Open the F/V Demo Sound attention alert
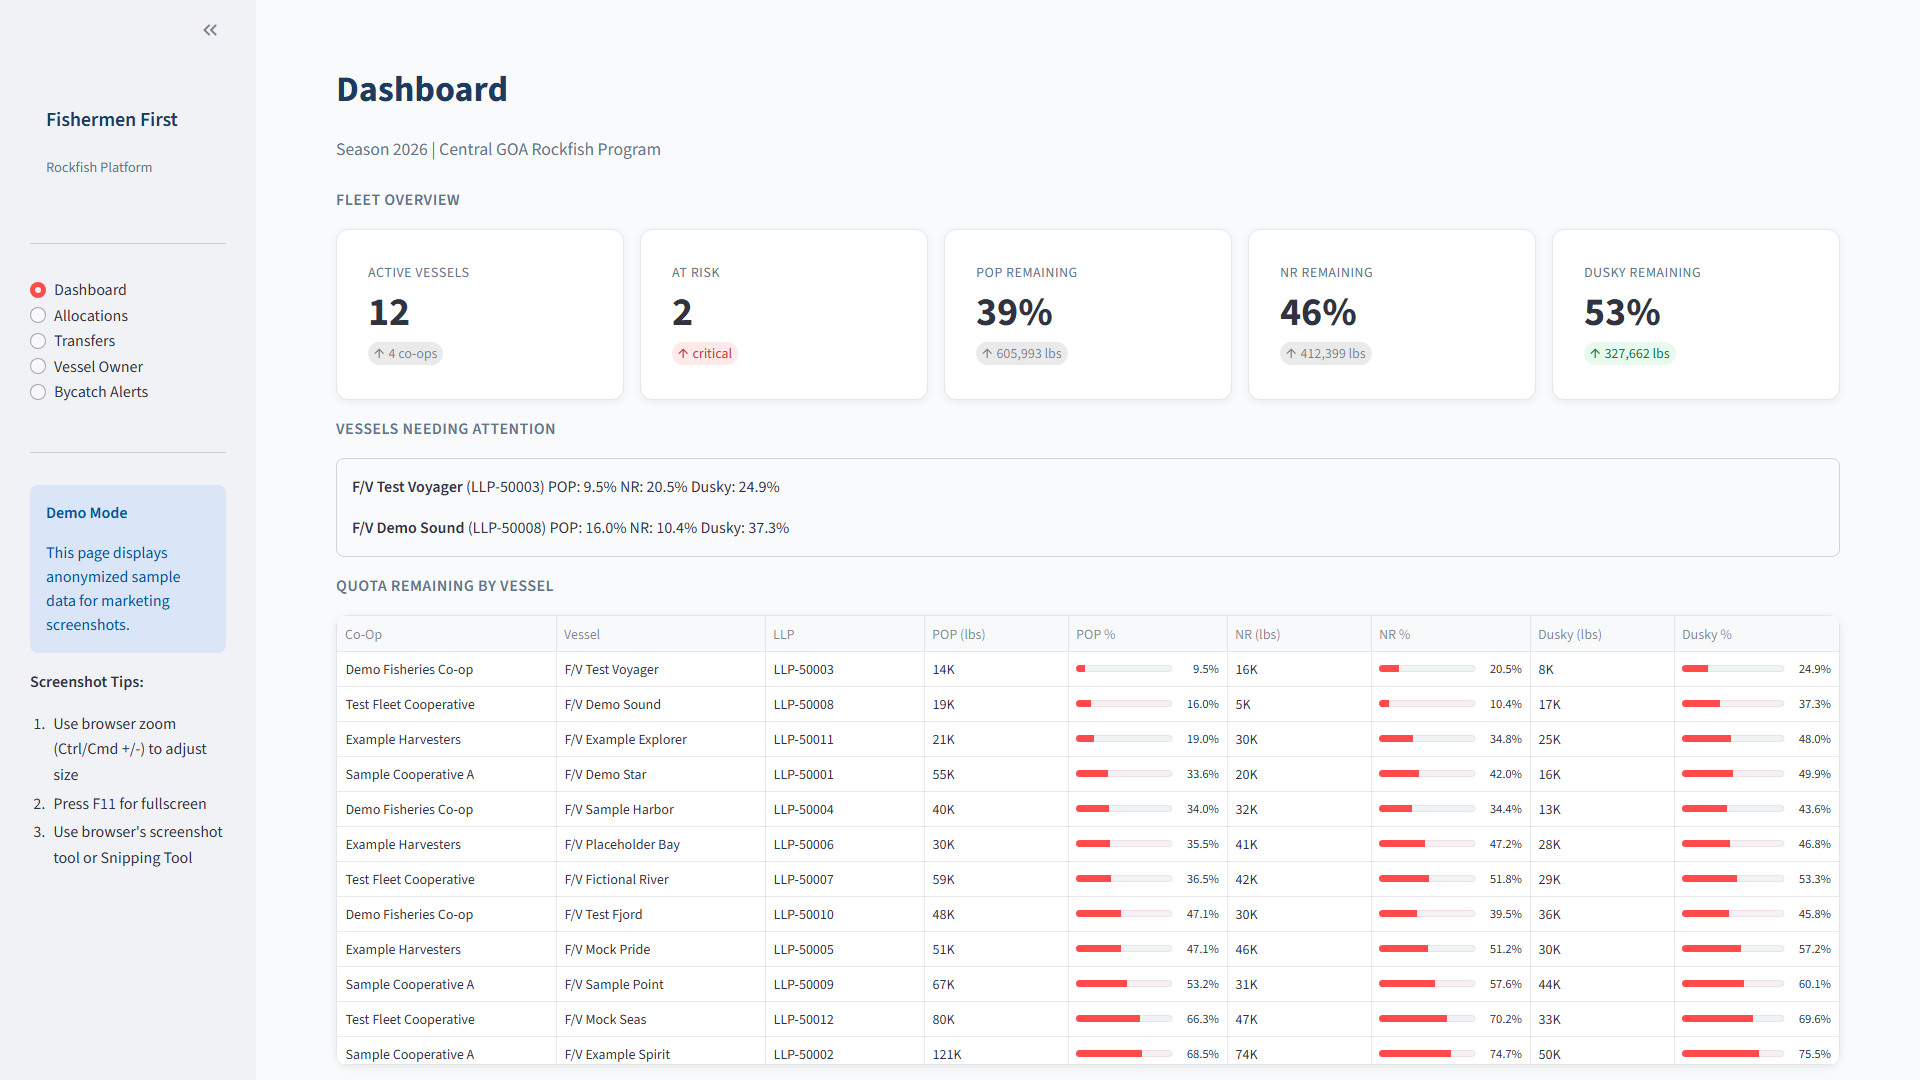Screen dimensions: 1920x1080 [570, 528]
